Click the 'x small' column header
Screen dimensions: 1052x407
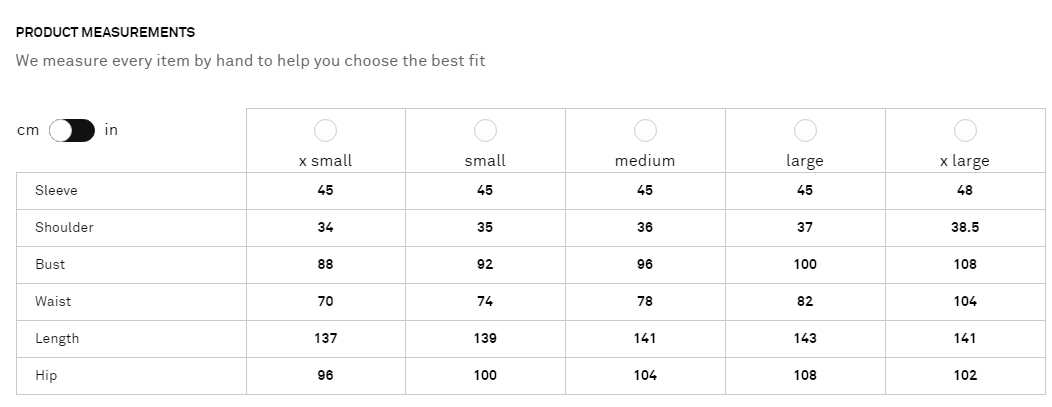(x=325, y=160)
